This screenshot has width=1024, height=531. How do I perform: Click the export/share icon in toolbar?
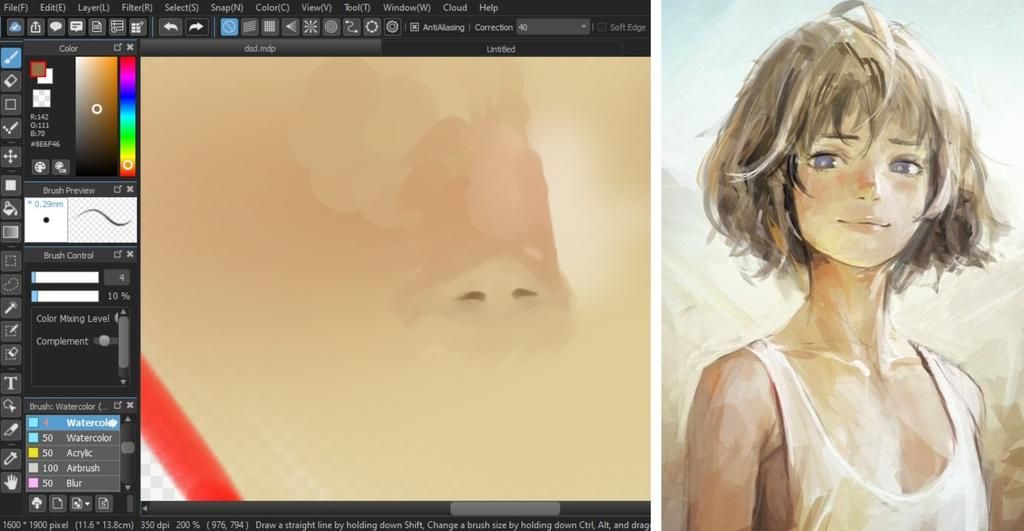click(35, 27)
